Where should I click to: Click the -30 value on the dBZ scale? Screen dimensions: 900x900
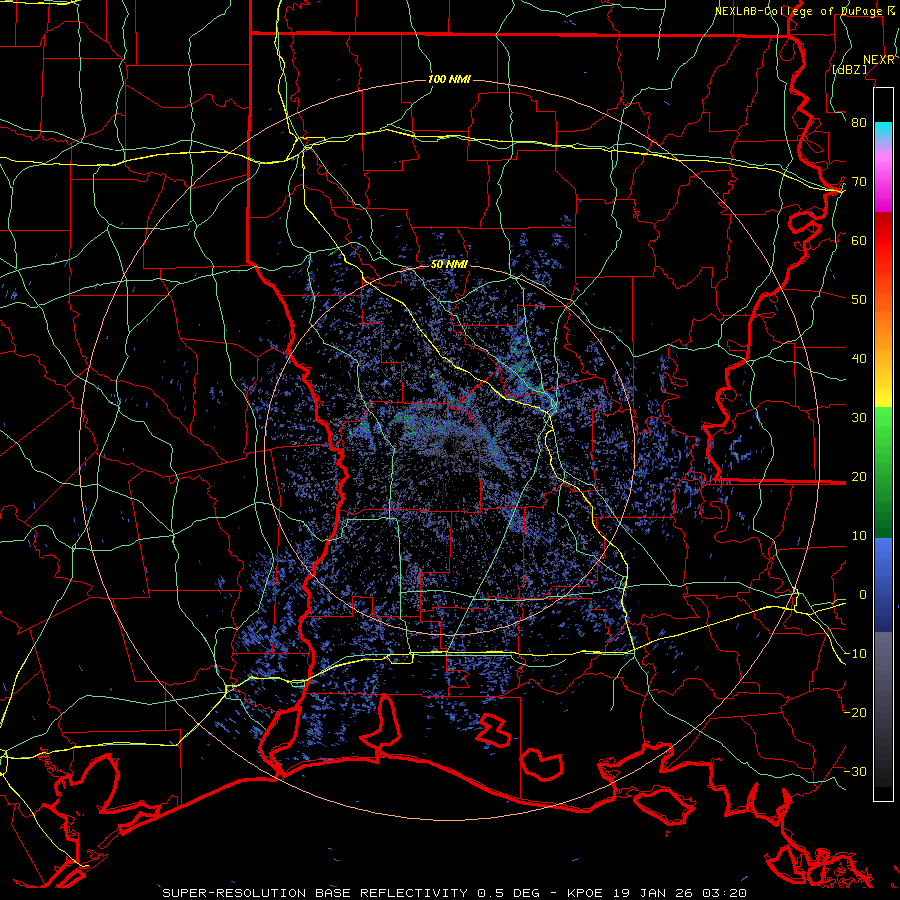855,771
